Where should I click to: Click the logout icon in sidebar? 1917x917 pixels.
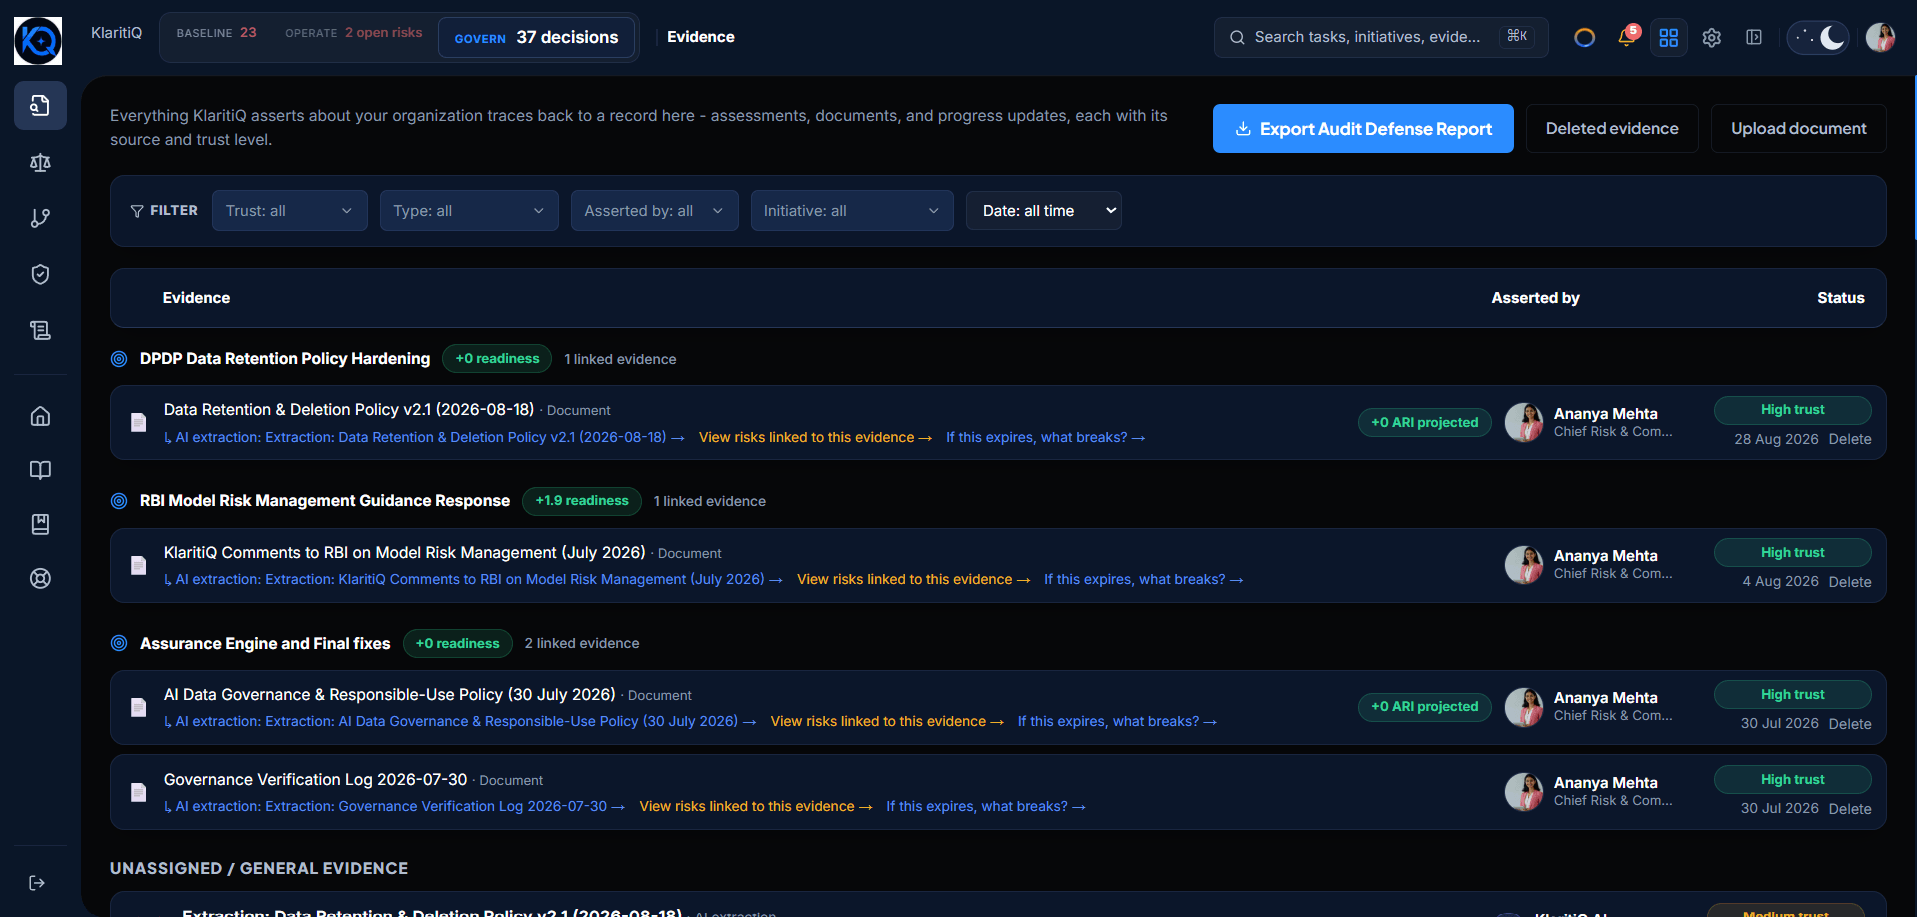(x=37, y=882)
